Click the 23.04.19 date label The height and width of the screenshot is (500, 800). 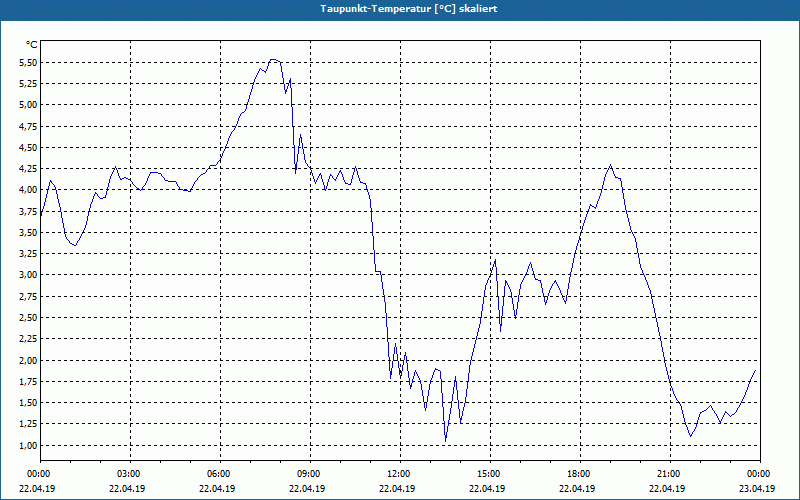(757, 488)
